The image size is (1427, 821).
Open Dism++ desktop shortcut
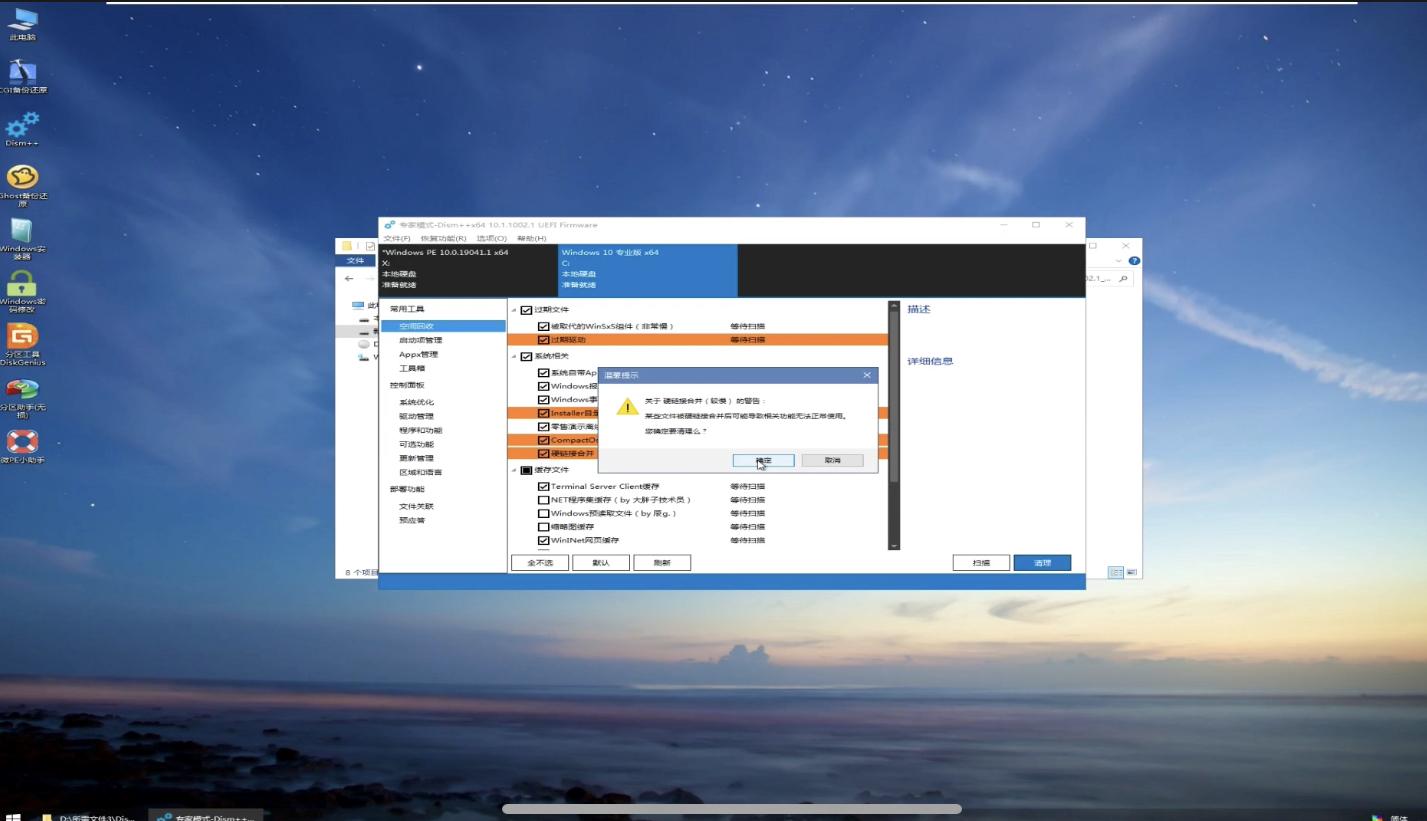click(x=22, y=129)
